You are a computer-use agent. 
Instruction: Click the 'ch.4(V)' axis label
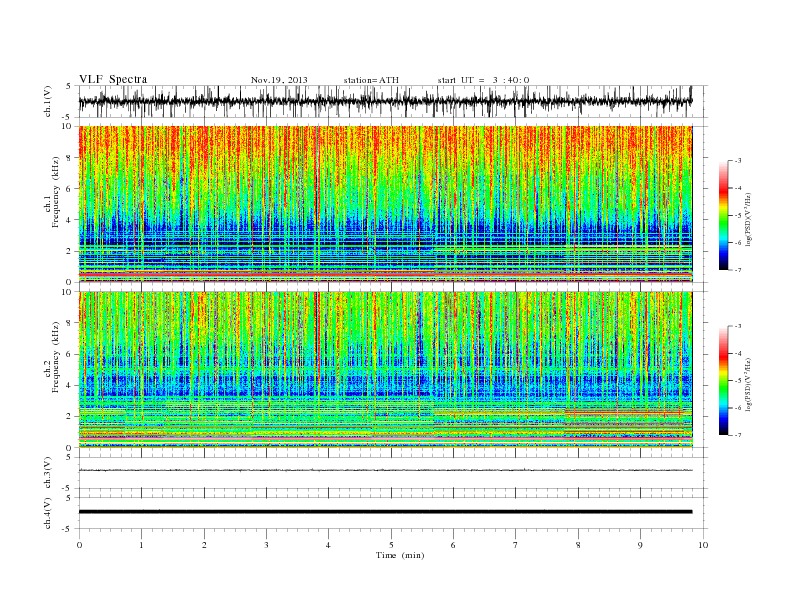(47, 513)
